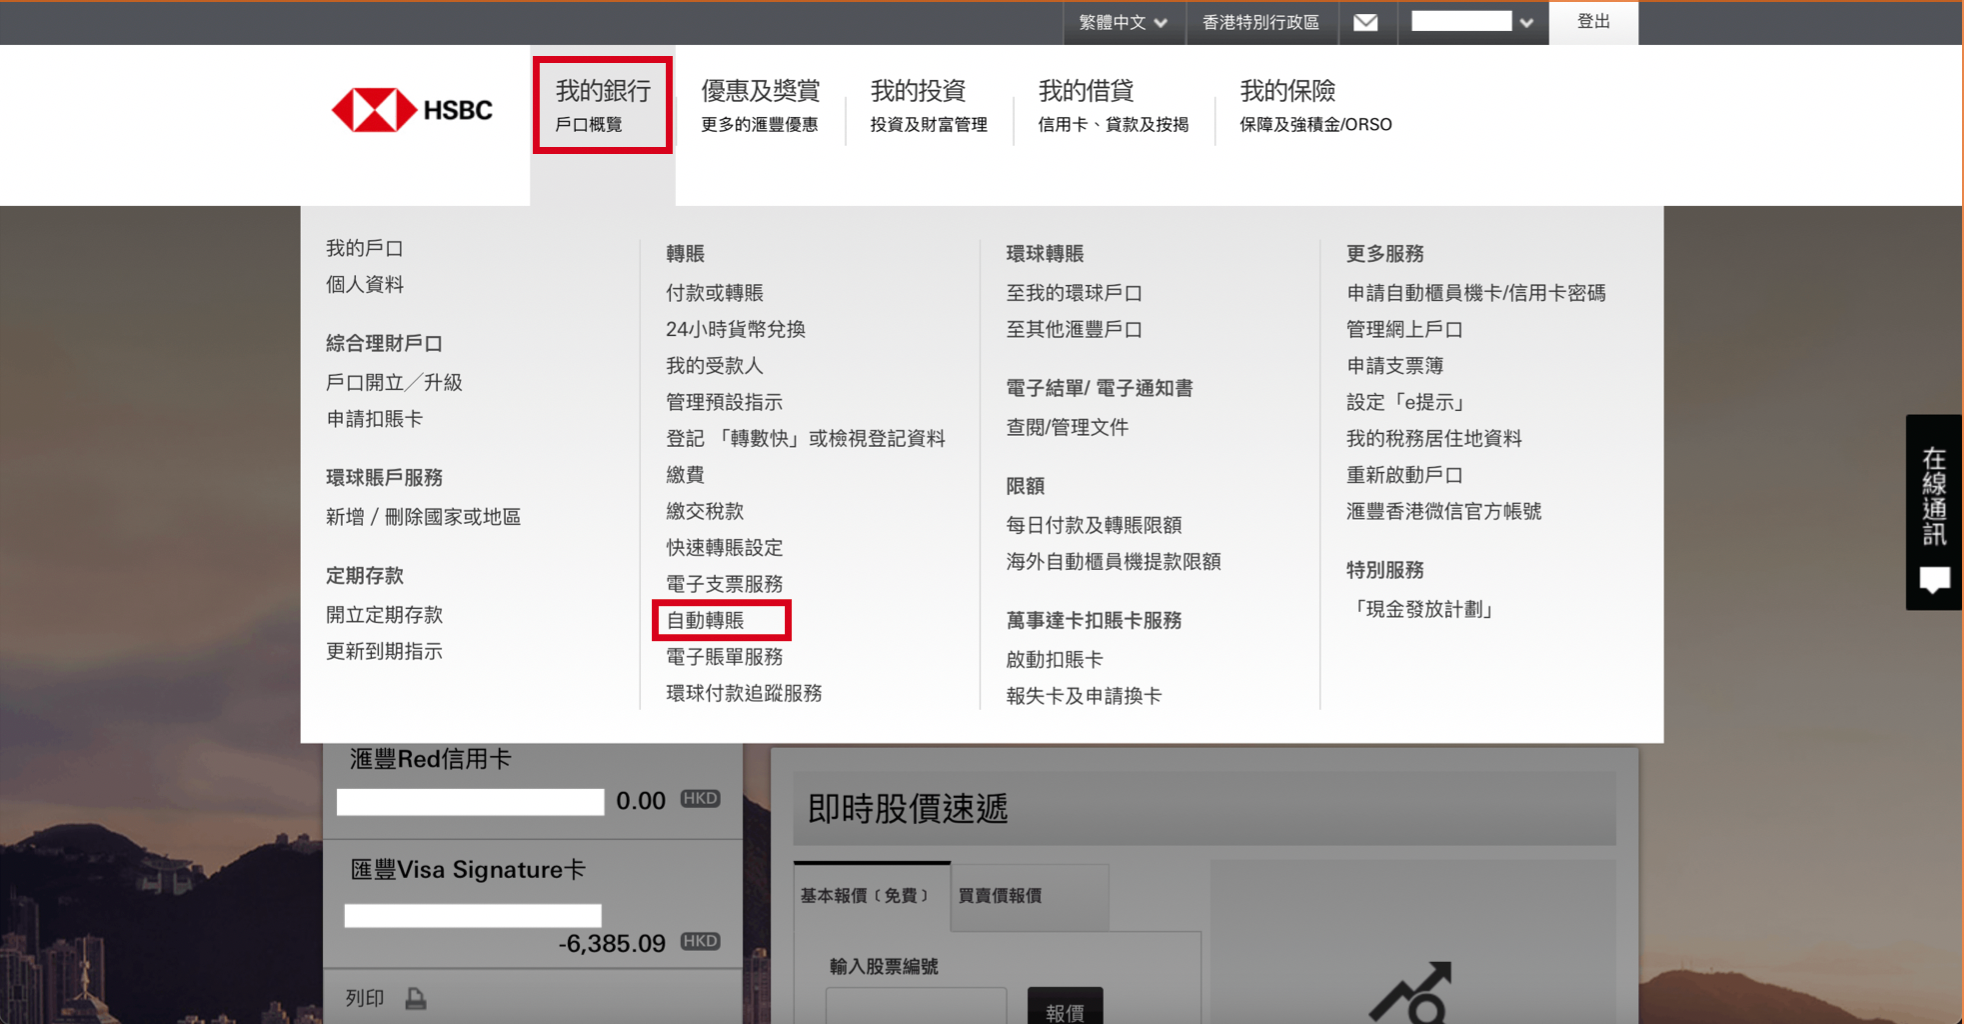This screenshot has width=1964, height=1024.
Task: Switch to 買賣價報價 tab
Action: [1029, 896]
